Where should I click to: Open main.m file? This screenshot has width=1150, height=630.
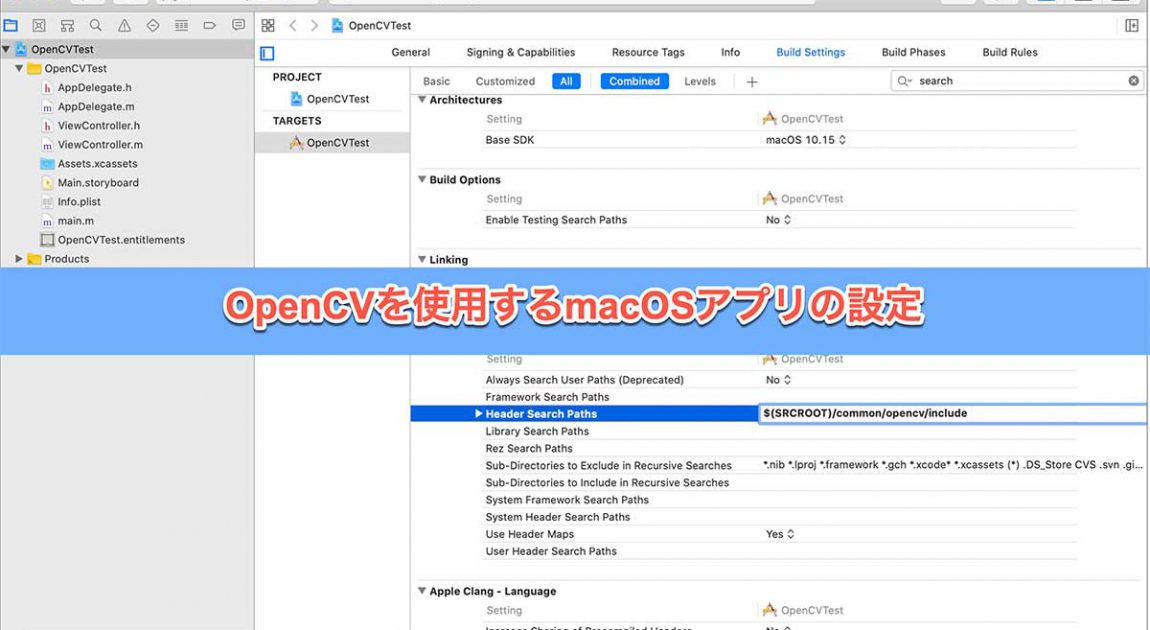pyautogui.click(x=67, y=221)
